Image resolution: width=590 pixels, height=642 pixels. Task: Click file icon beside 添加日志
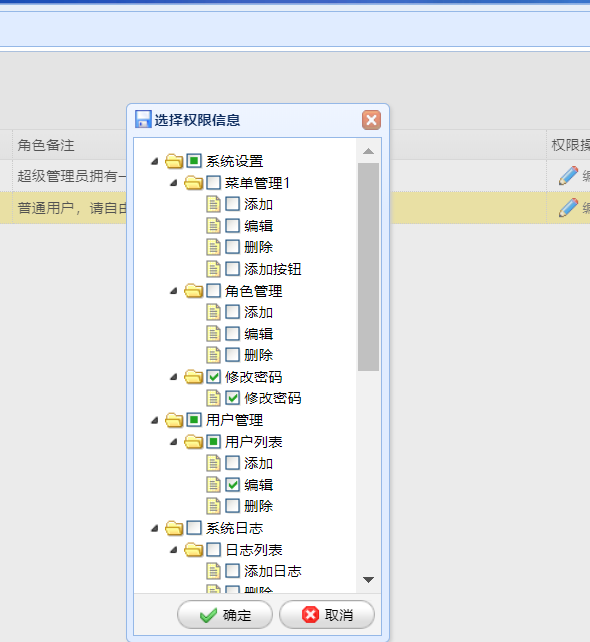click(x=213, y=571)
